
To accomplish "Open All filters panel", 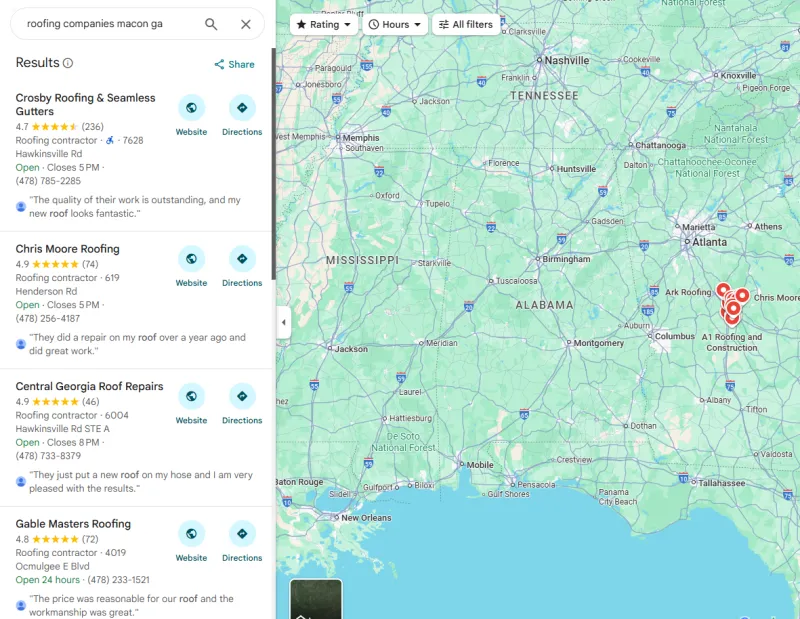I will [x=466, y=24].
